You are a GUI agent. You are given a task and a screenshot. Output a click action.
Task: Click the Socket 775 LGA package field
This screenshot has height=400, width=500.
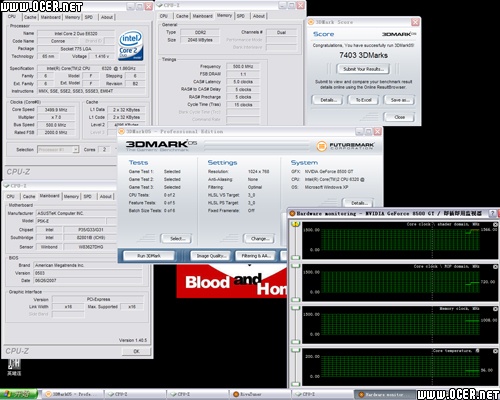pyautogui.click(x=76, y=49)
